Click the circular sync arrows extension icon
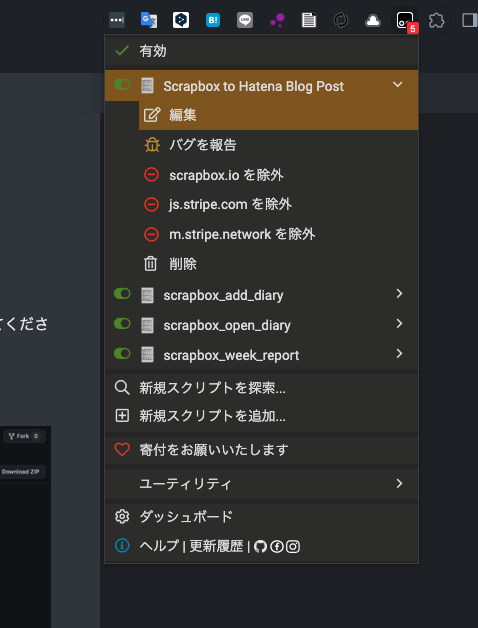The width and height of the screenshot is (478, 628). pyautogui.click(x=341, y=20)
